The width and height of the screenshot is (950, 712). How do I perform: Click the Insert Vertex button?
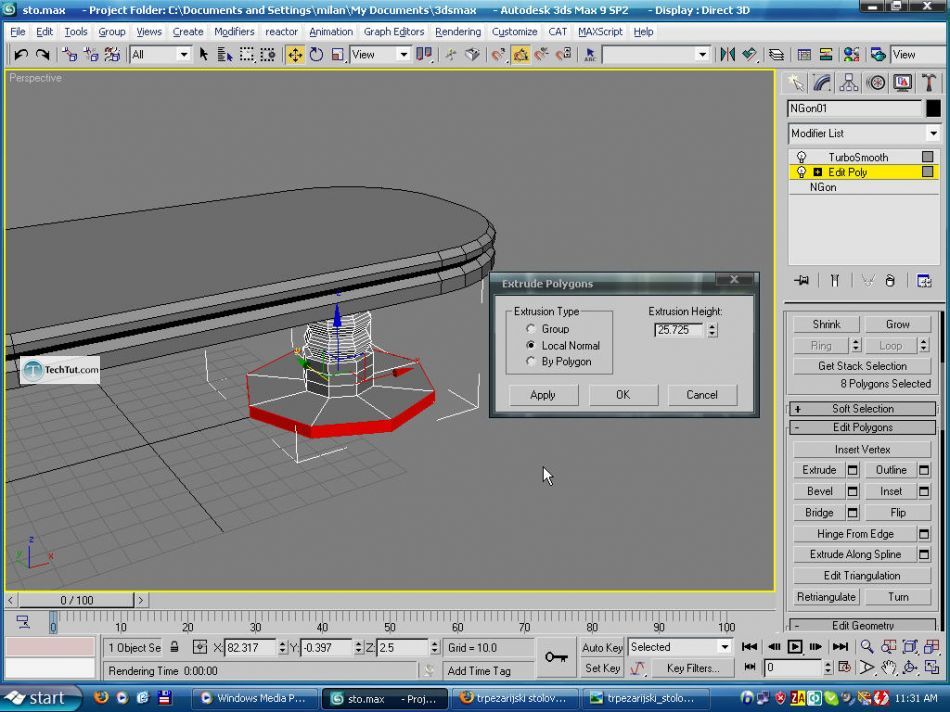point(862,449)
